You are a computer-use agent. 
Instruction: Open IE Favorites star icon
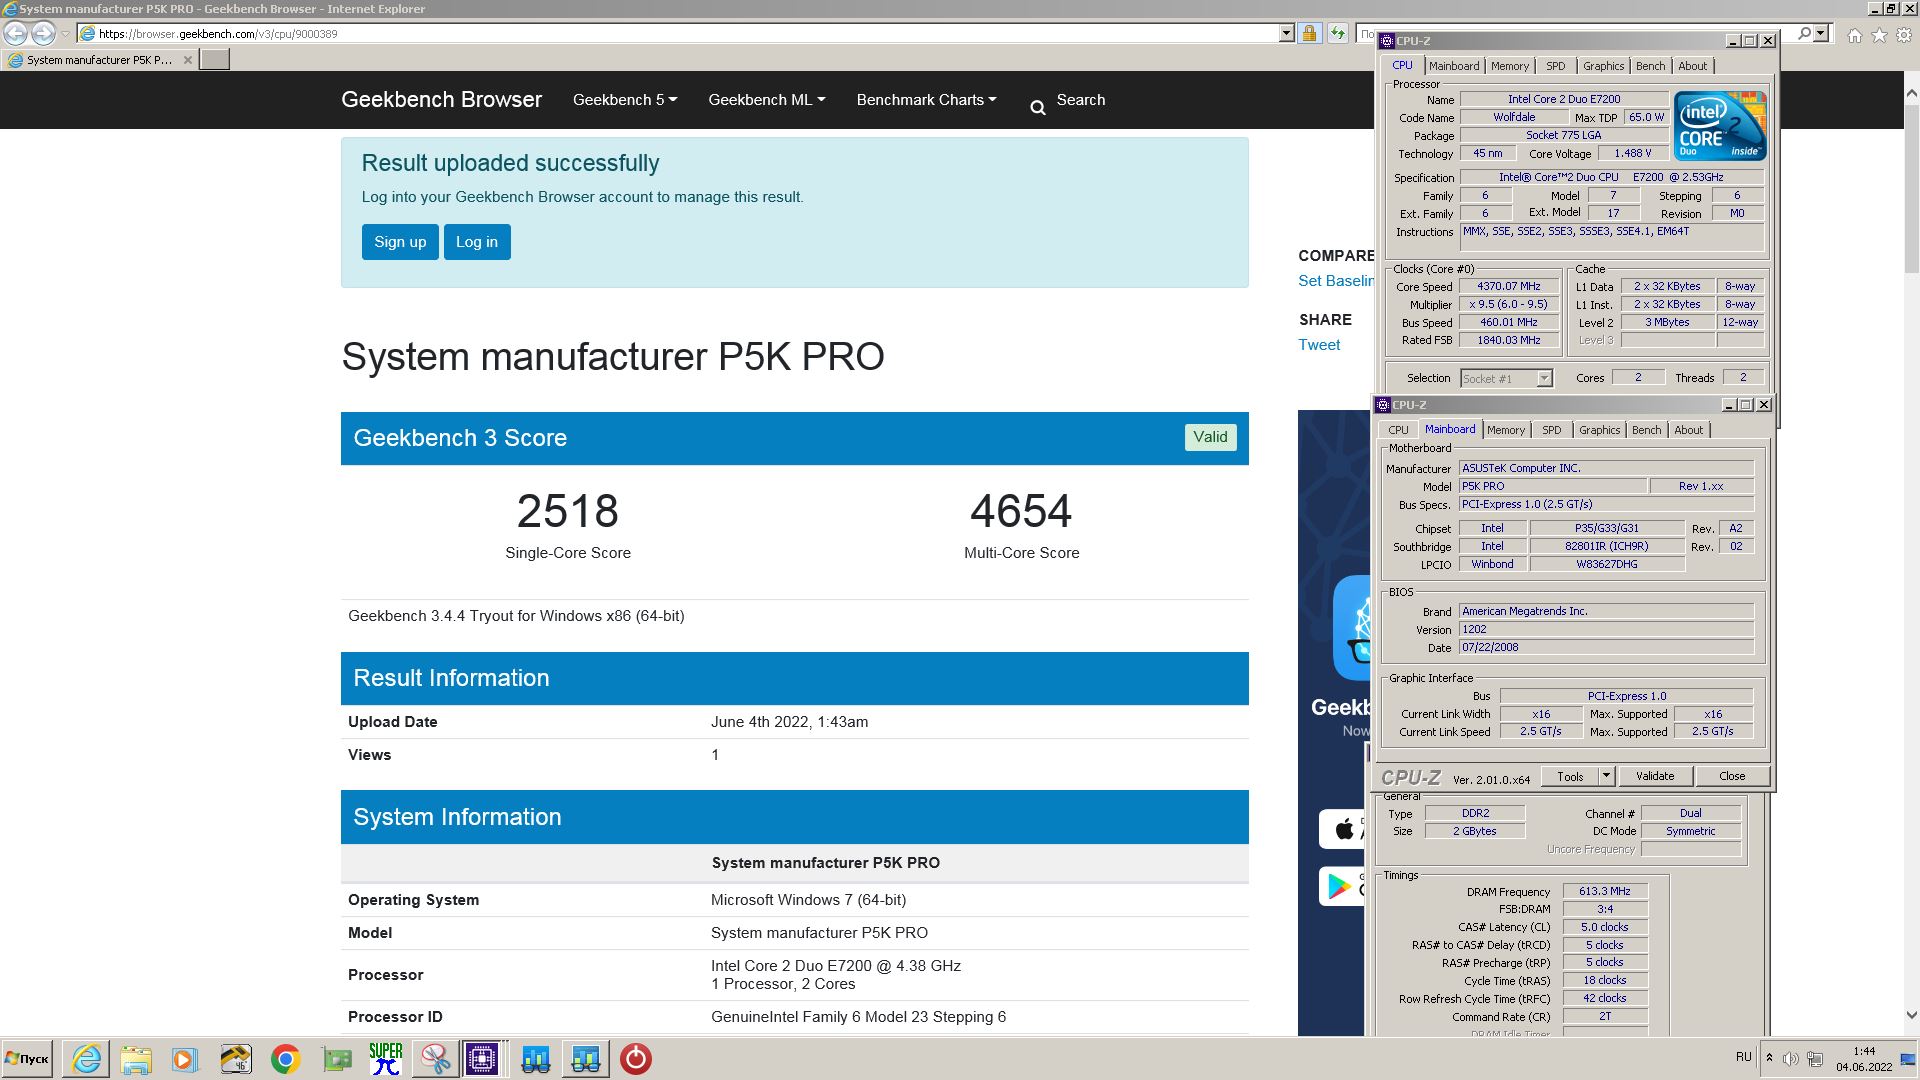point(1879,35)
